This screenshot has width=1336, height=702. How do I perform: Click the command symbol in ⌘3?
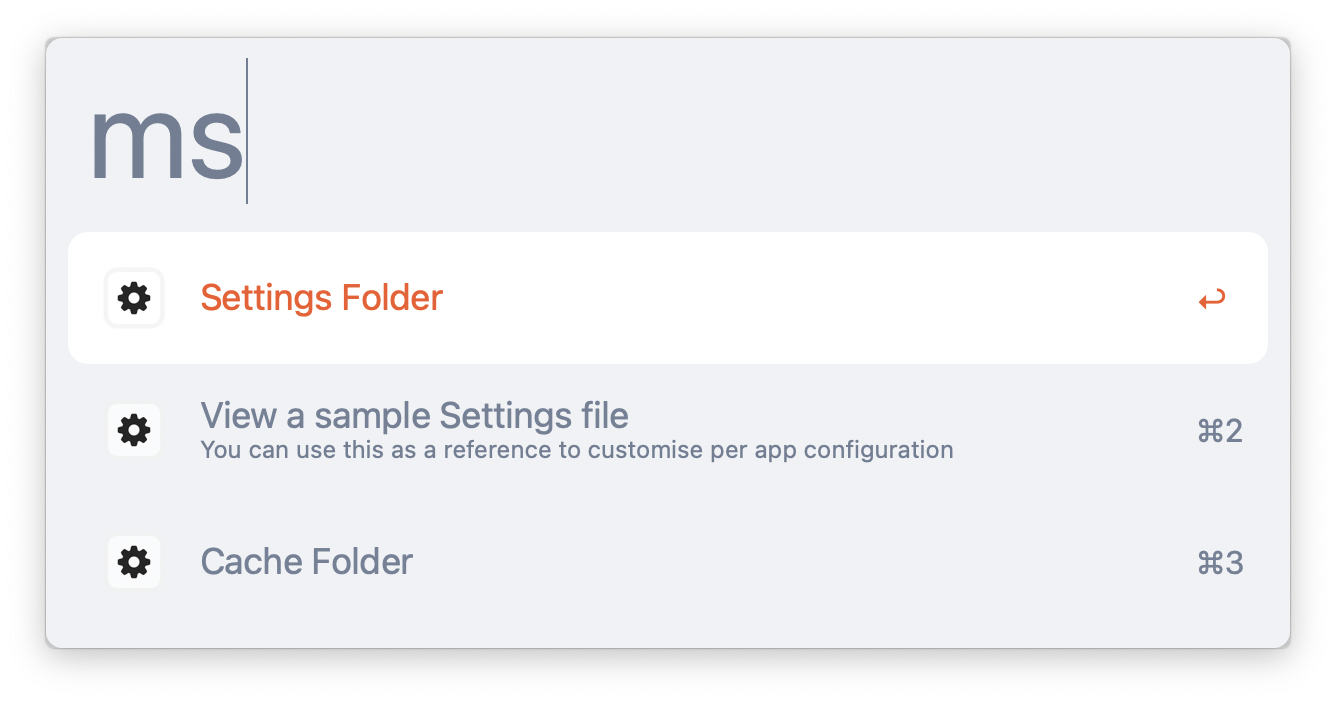[x=1208, y=563]
